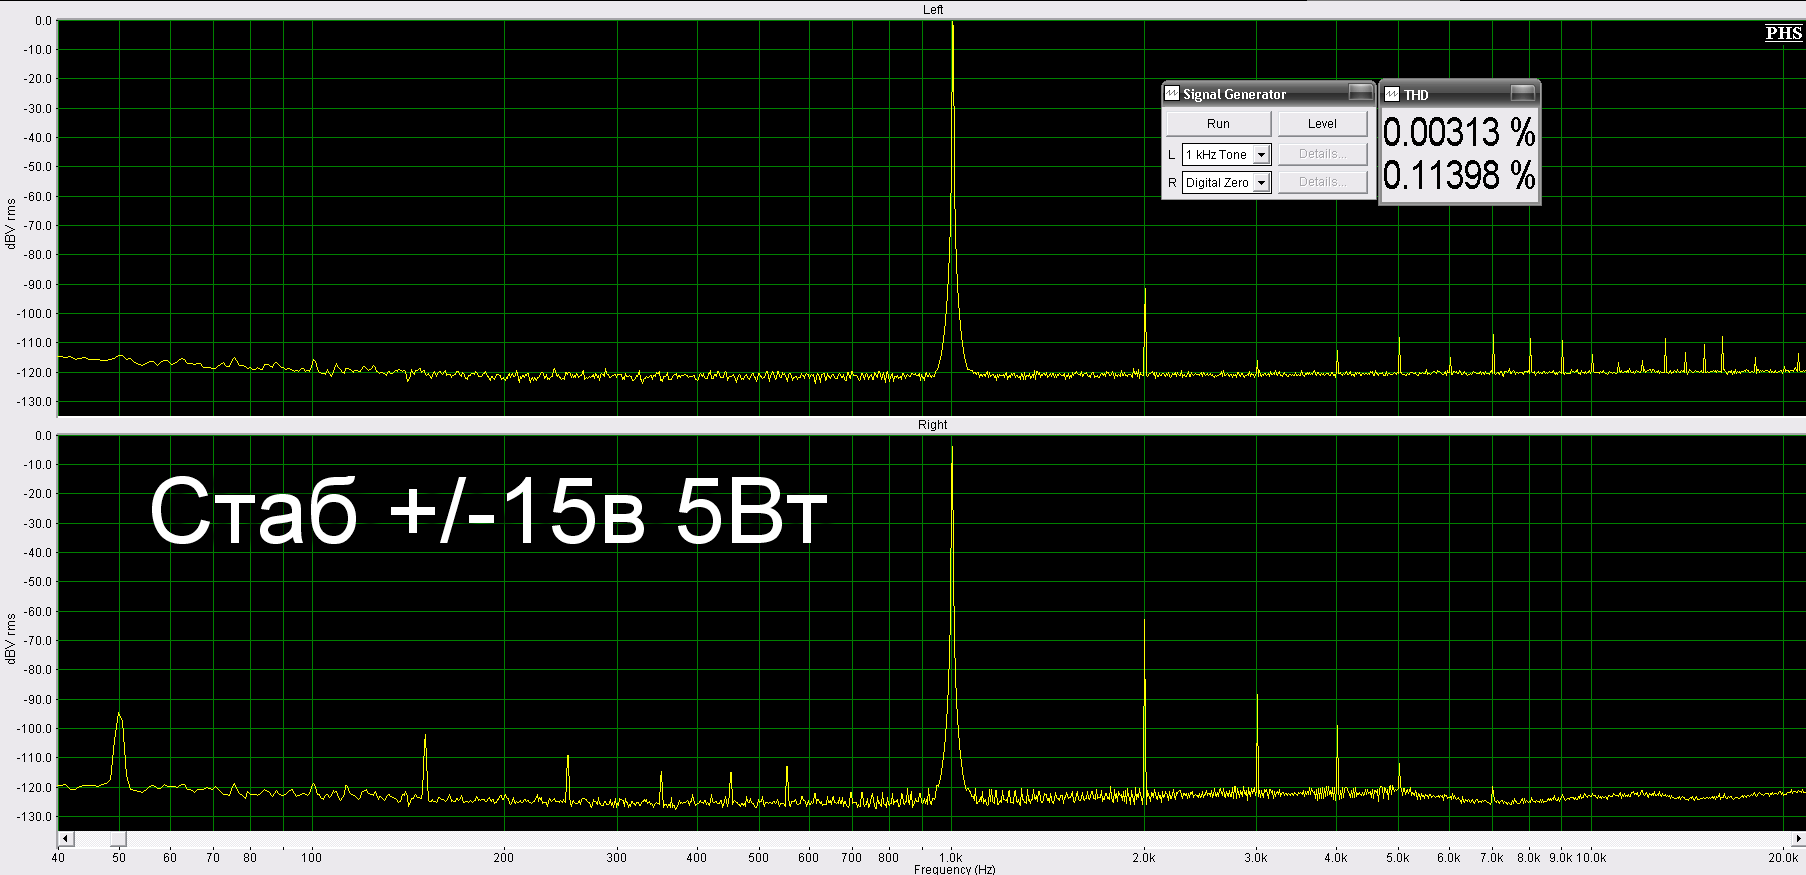Click the horizontal scrollbar track
Screen dimensions: 1806x875
(900, 838)
